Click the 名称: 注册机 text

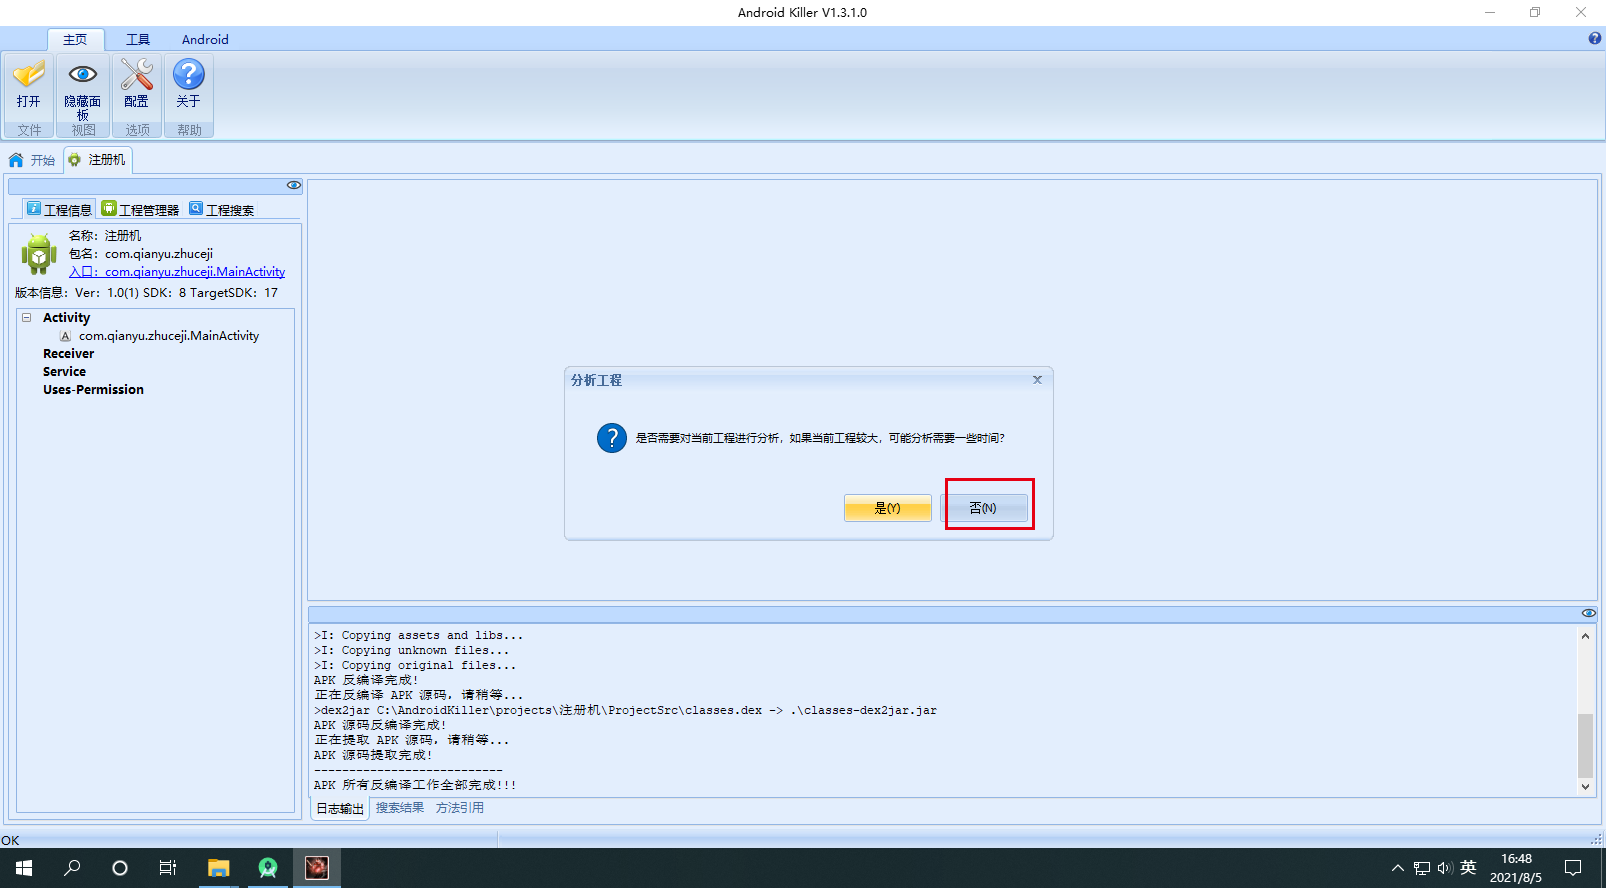tap(105, 236)
